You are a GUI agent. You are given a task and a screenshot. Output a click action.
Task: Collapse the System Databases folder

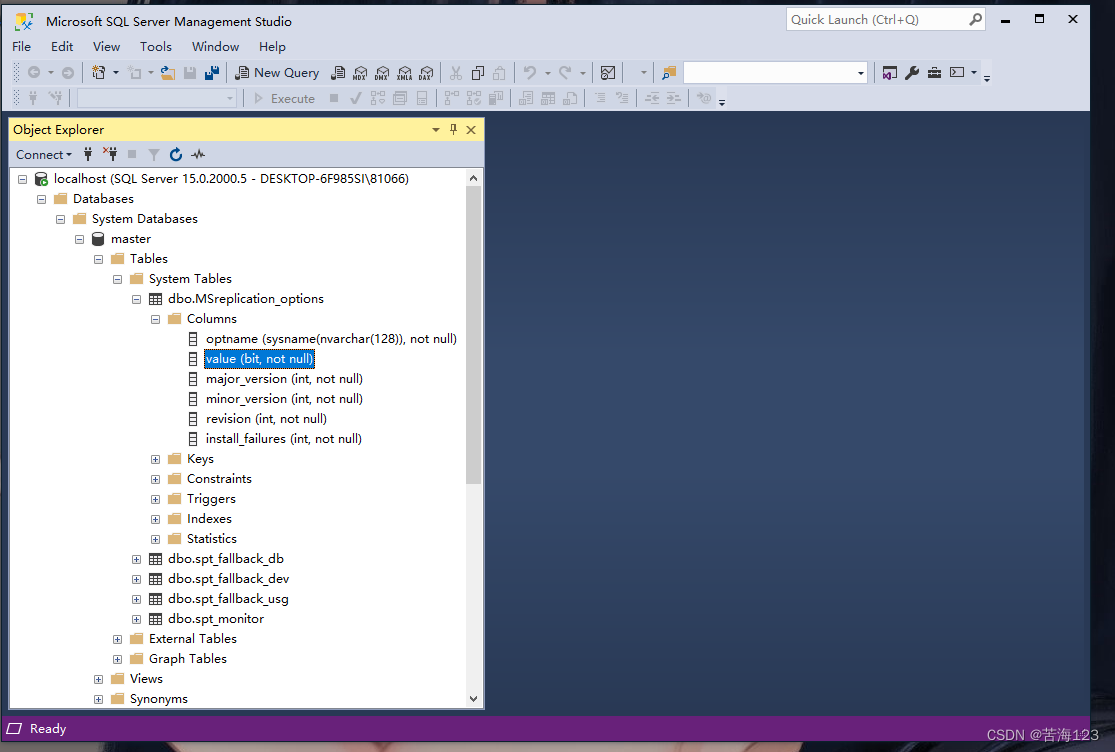[60, 219]
